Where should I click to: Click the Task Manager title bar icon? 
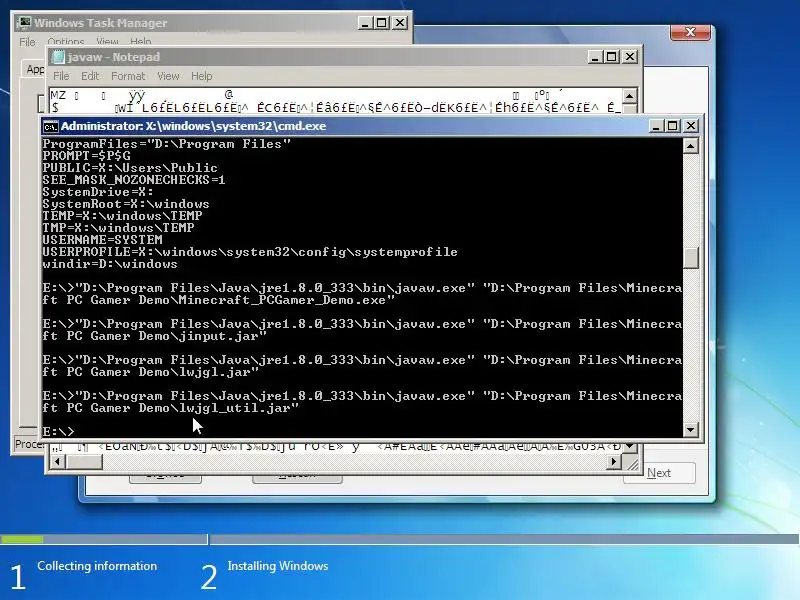coord(24,22)
